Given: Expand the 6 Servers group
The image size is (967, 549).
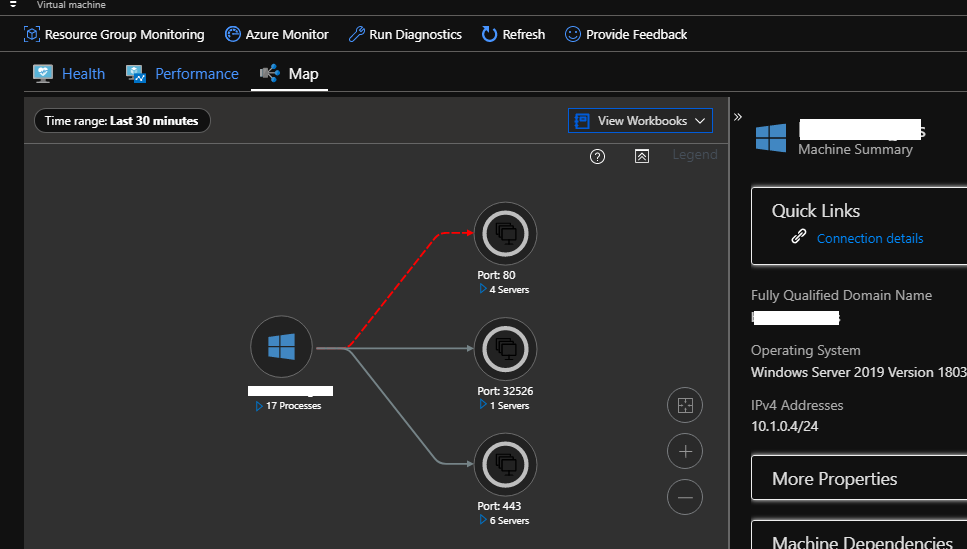Looking at the screenshot, I should pyautogui.click(x=503, y=521).
